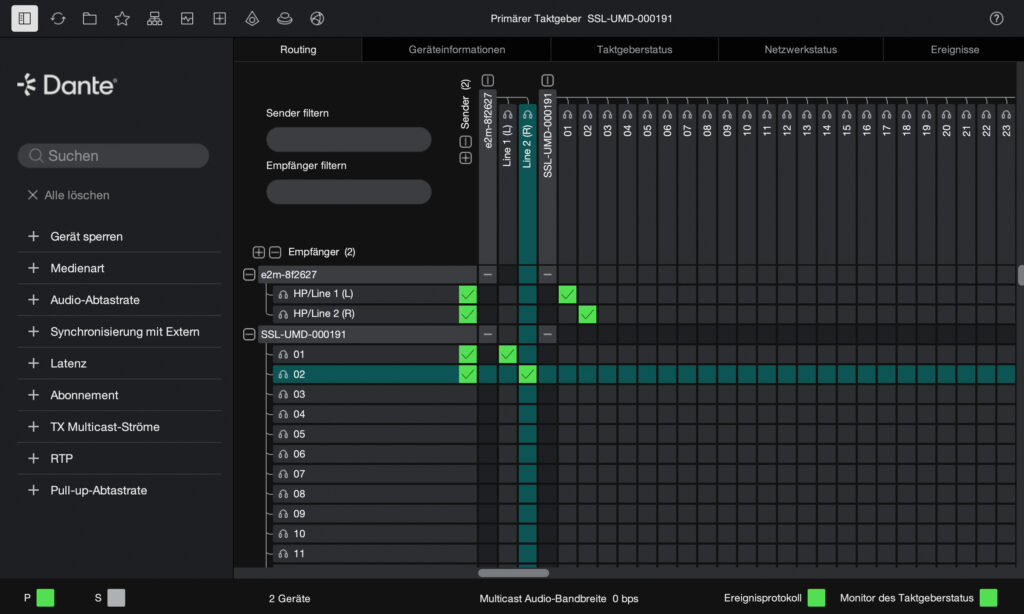This screenshot has height=614, width=1024.
Task: Click the refresh icon in toolbar
Action: (x=58, y=18)
